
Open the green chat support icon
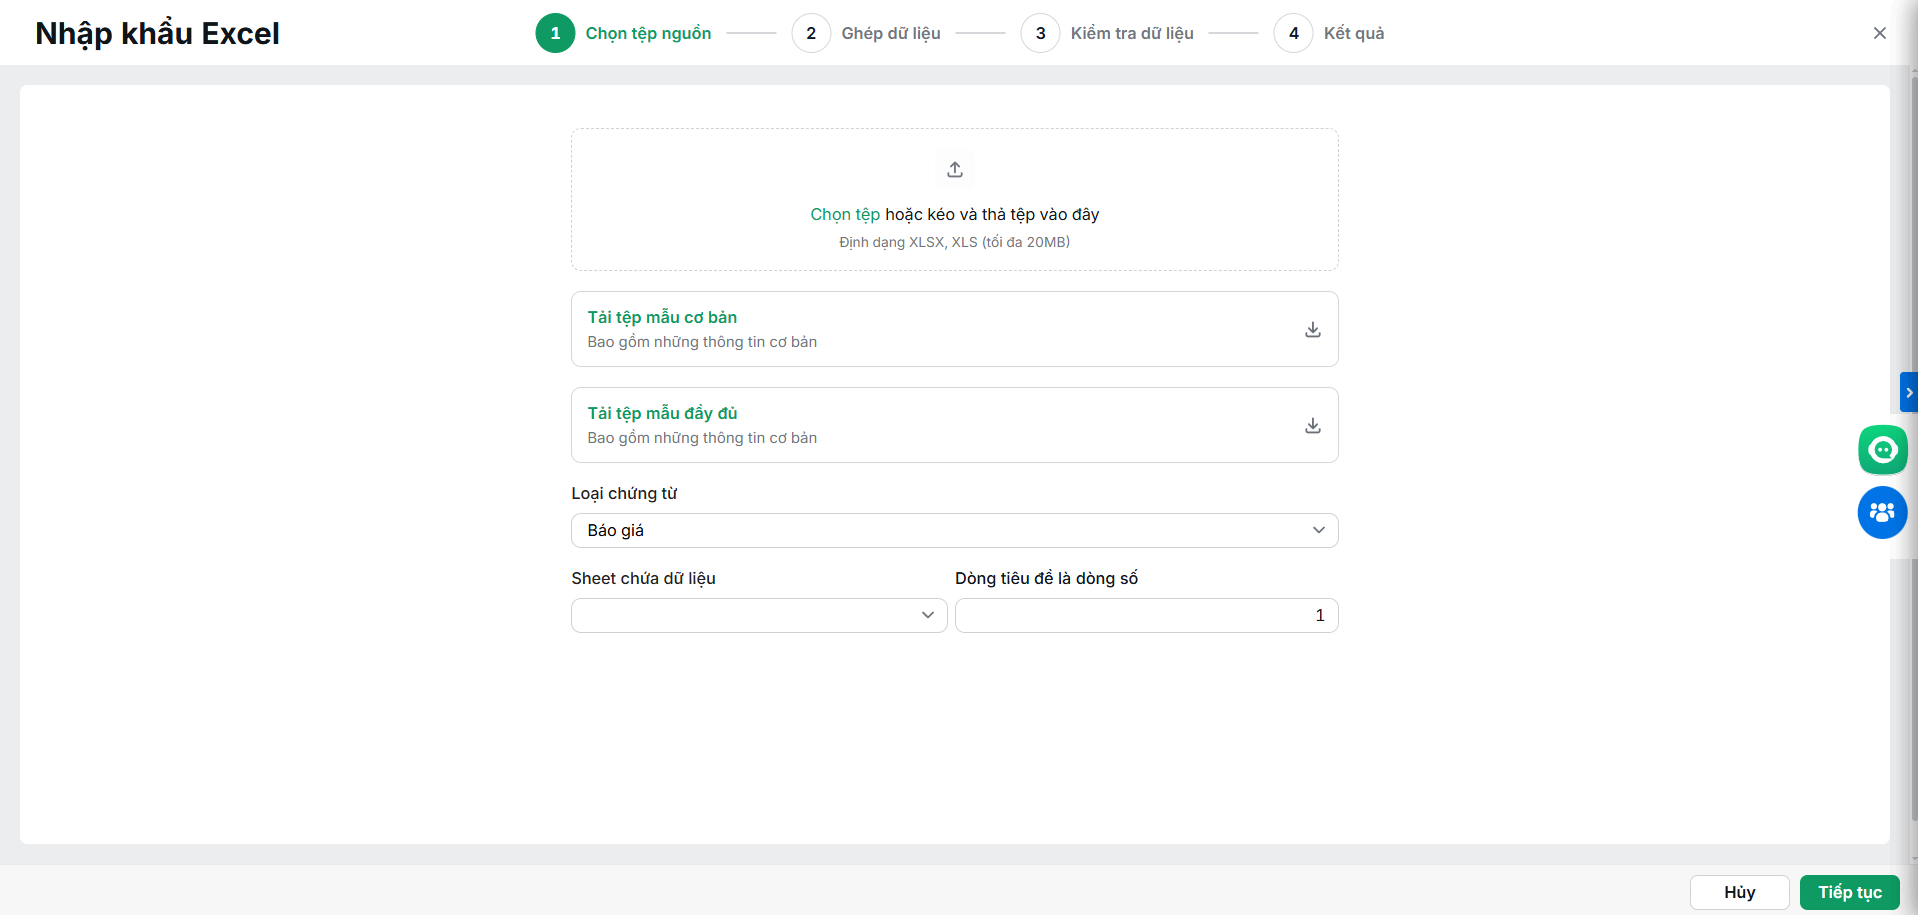pyautogui.click(x=1883, y=450)
